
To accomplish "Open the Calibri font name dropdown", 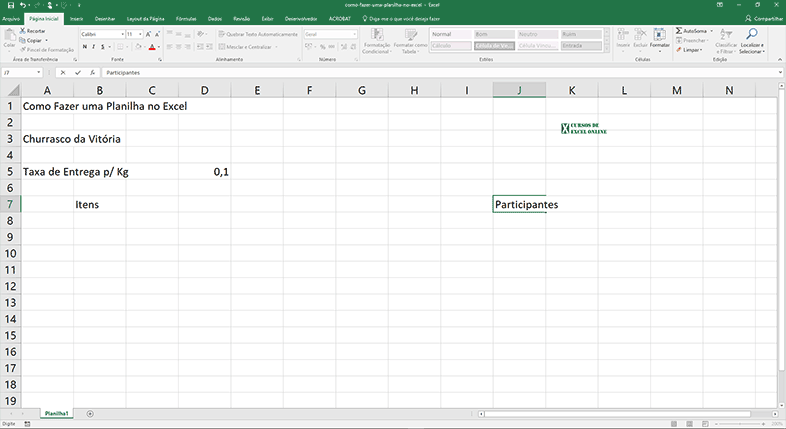I will [x=122, y=34].
